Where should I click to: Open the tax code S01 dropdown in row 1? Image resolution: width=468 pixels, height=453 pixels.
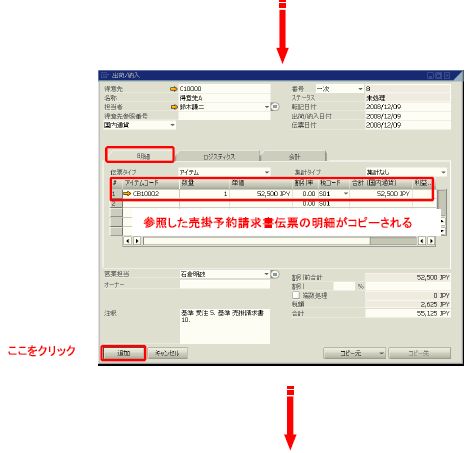click(346, 194)
